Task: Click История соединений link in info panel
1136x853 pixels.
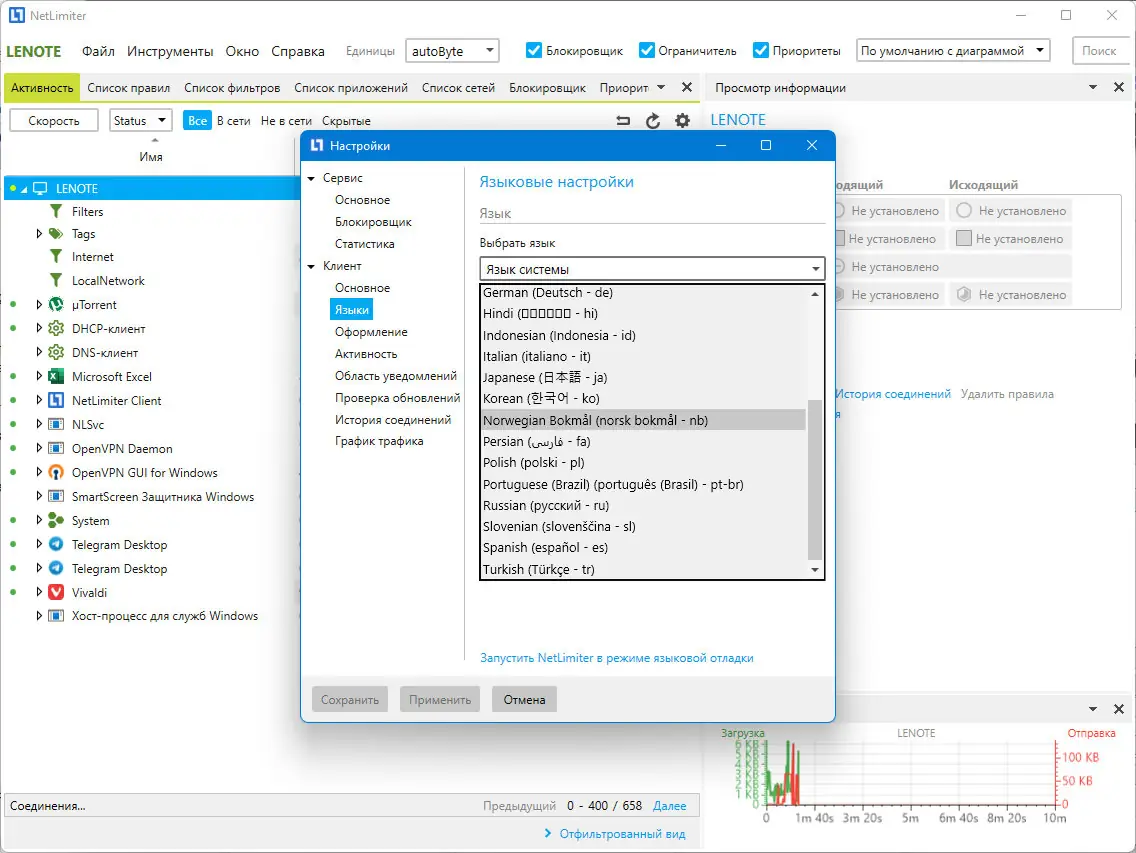Action: tap(893, 394)
